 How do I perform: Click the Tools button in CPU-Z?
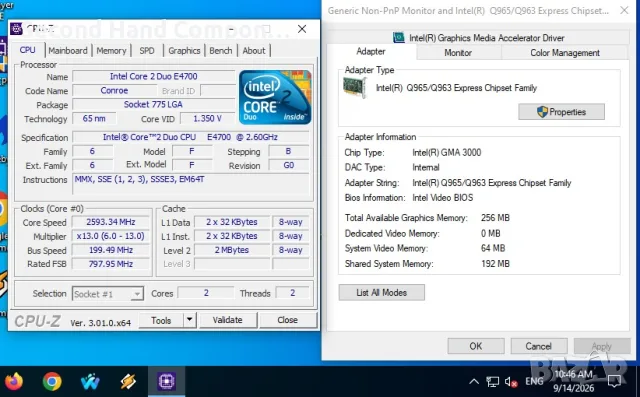point(161,320)
